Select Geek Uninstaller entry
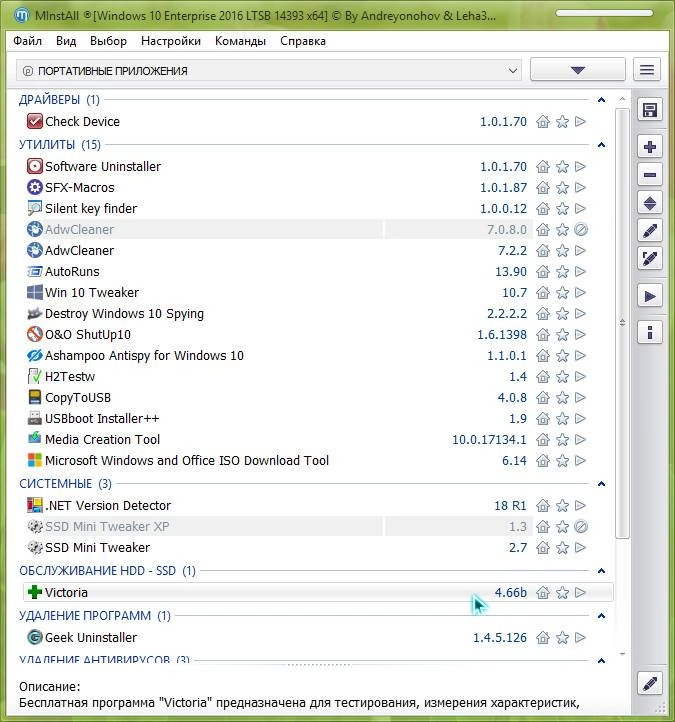Image resolution: width=675 pixels, height=722 pixels. (91, 638)
